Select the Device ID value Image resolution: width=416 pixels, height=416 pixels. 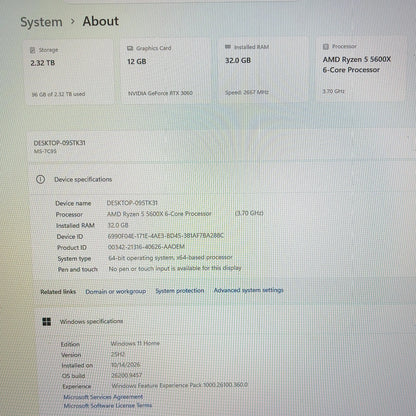166,236
